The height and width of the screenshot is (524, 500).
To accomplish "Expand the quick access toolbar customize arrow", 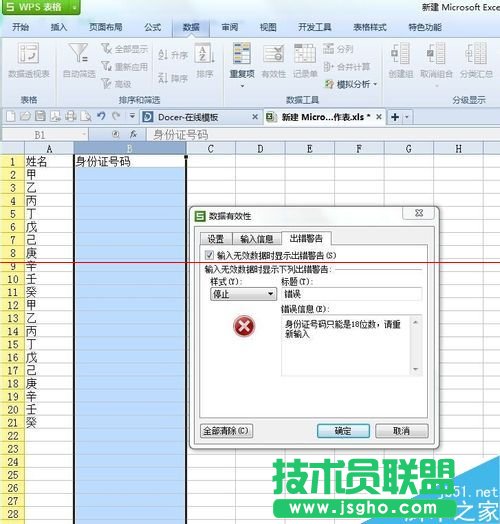I will pyautogui.click(x=132, y=116).
